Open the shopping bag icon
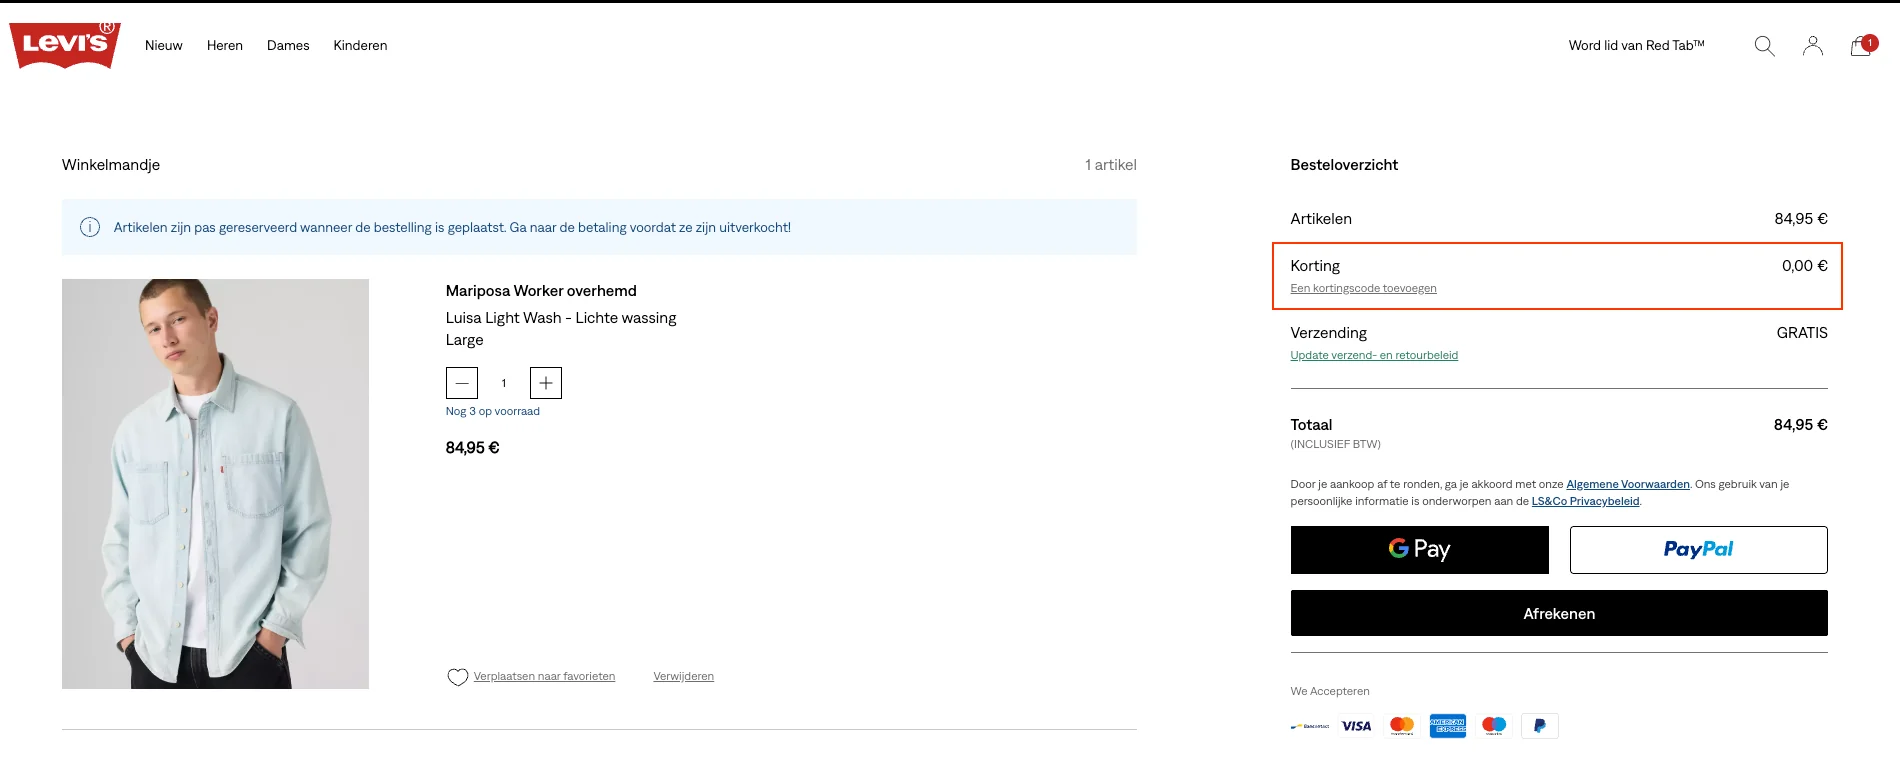Image resolution: width=1900 pixels, height=759 pixels. click(1862, 46)
